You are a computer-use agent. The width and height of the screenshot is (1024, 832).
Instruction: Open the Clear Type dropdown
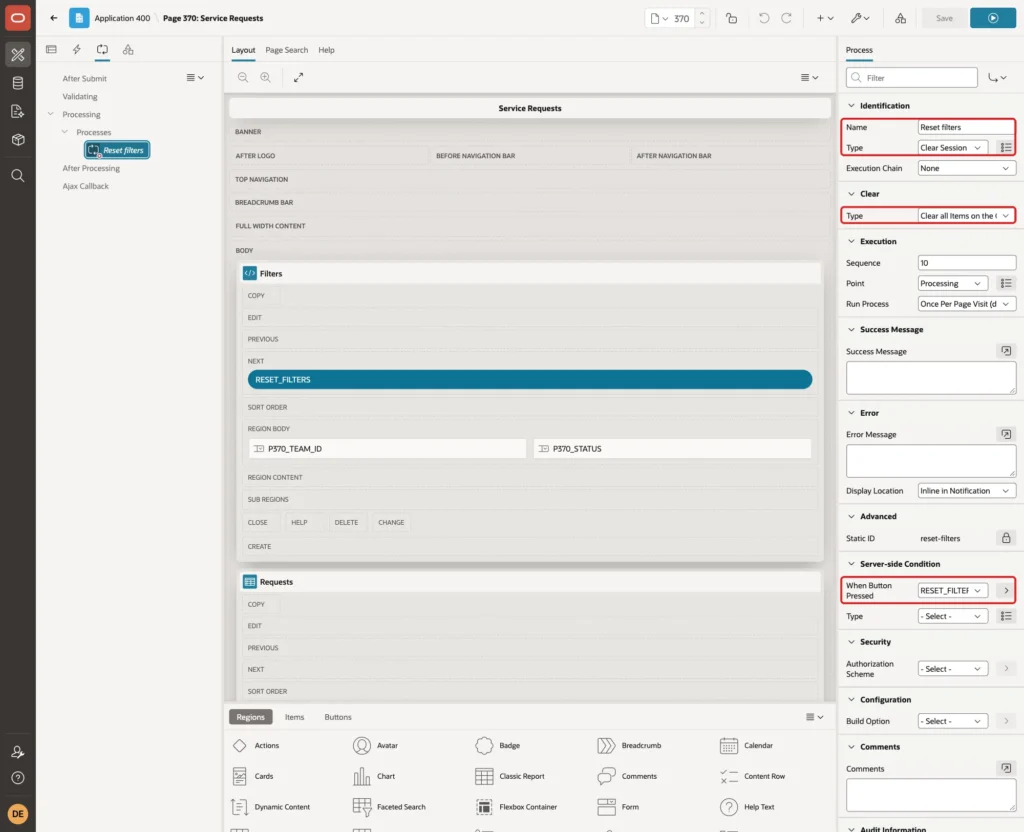point(967,216)
